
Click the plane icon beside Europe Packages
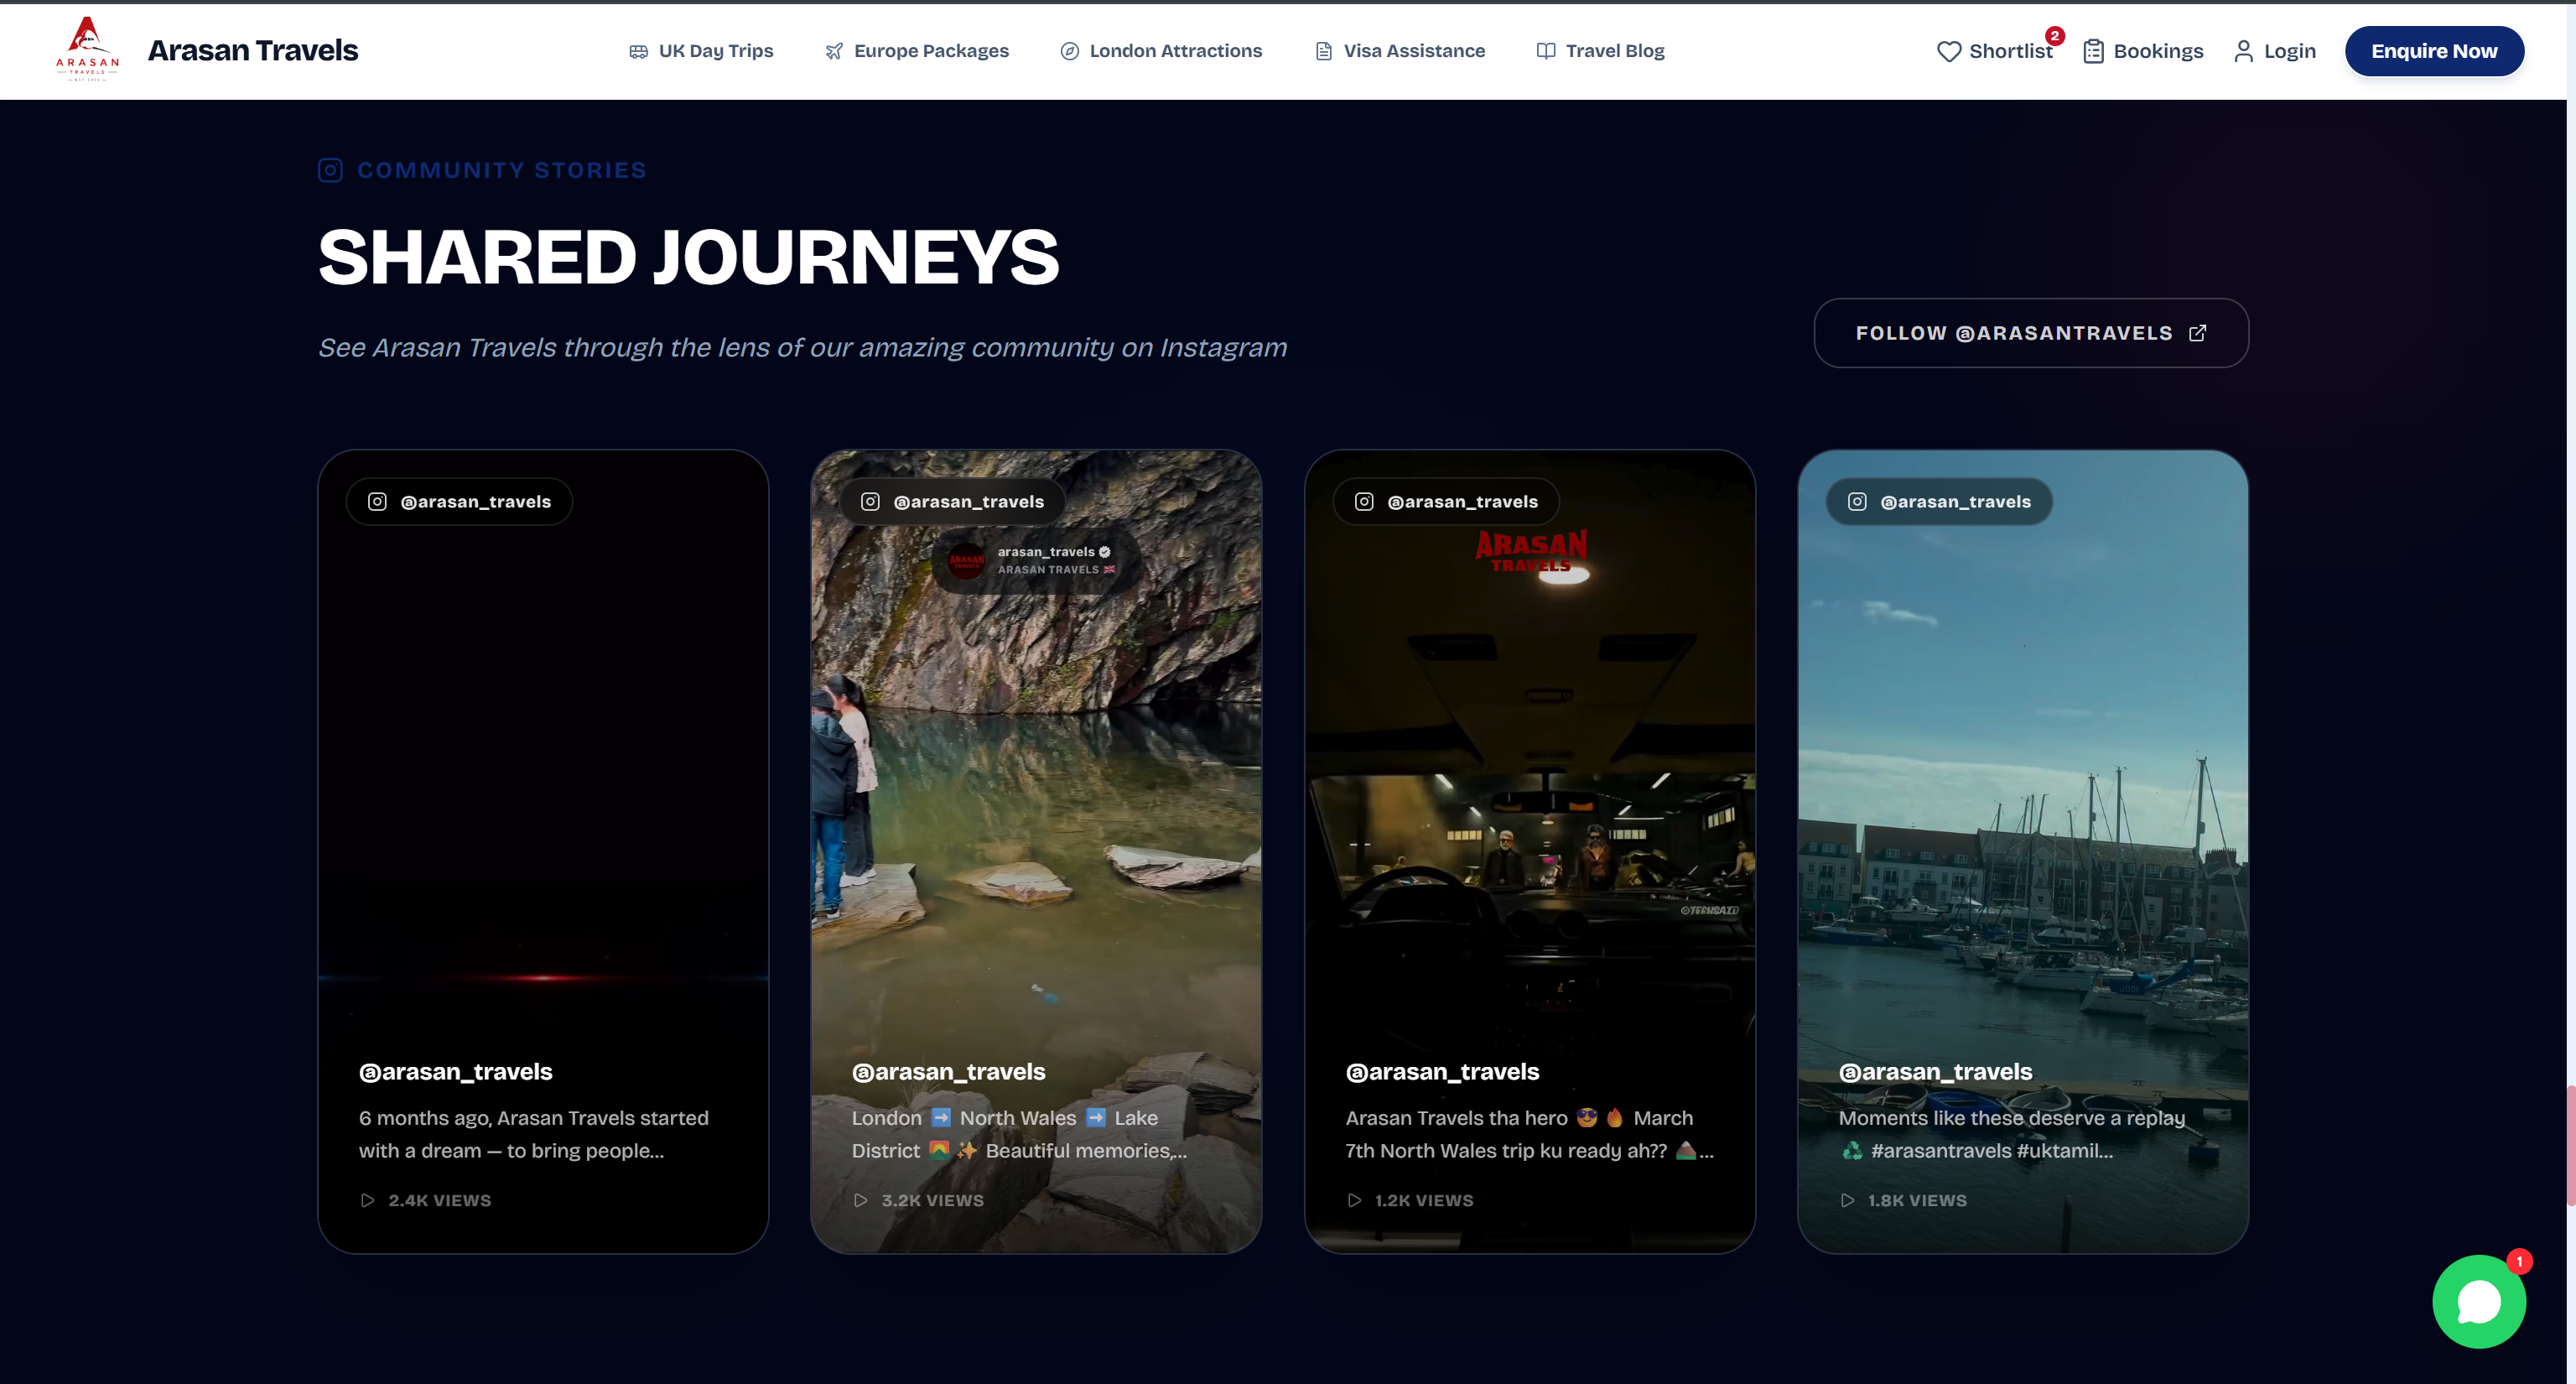(x=834, y=51)
